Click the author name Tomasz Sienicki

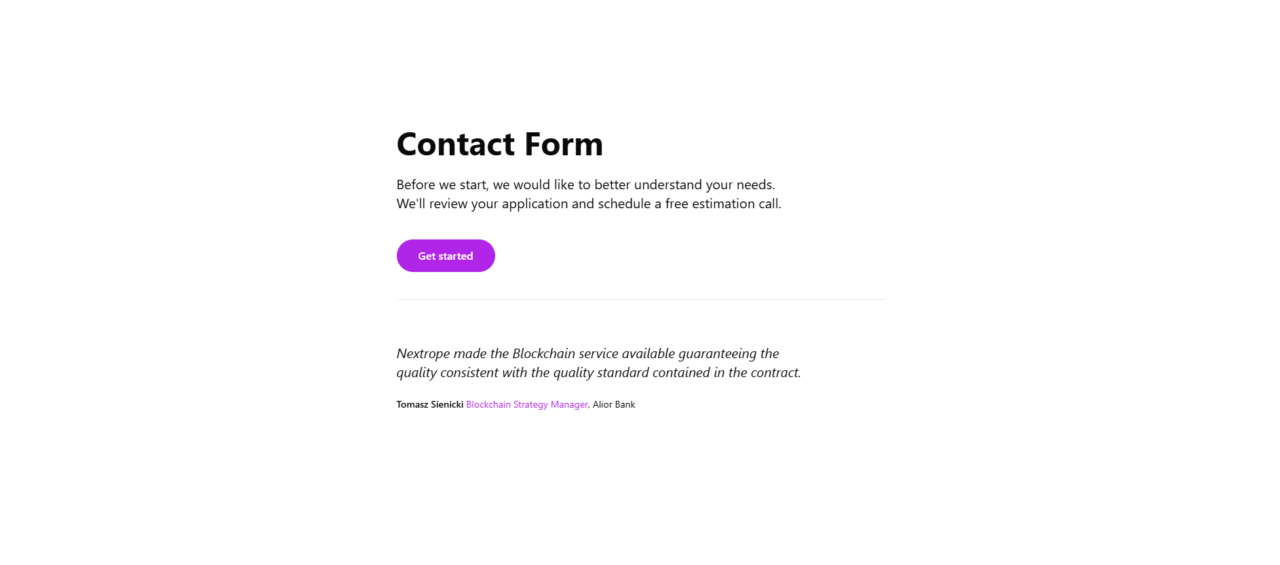(x=430, y=405)
